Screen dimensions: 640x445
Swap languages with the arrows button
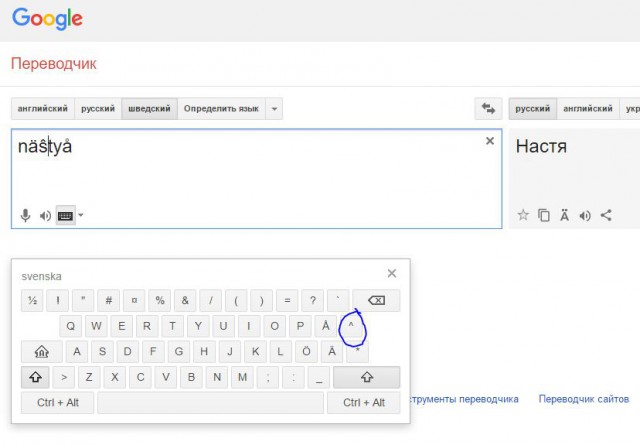point(488,109)
